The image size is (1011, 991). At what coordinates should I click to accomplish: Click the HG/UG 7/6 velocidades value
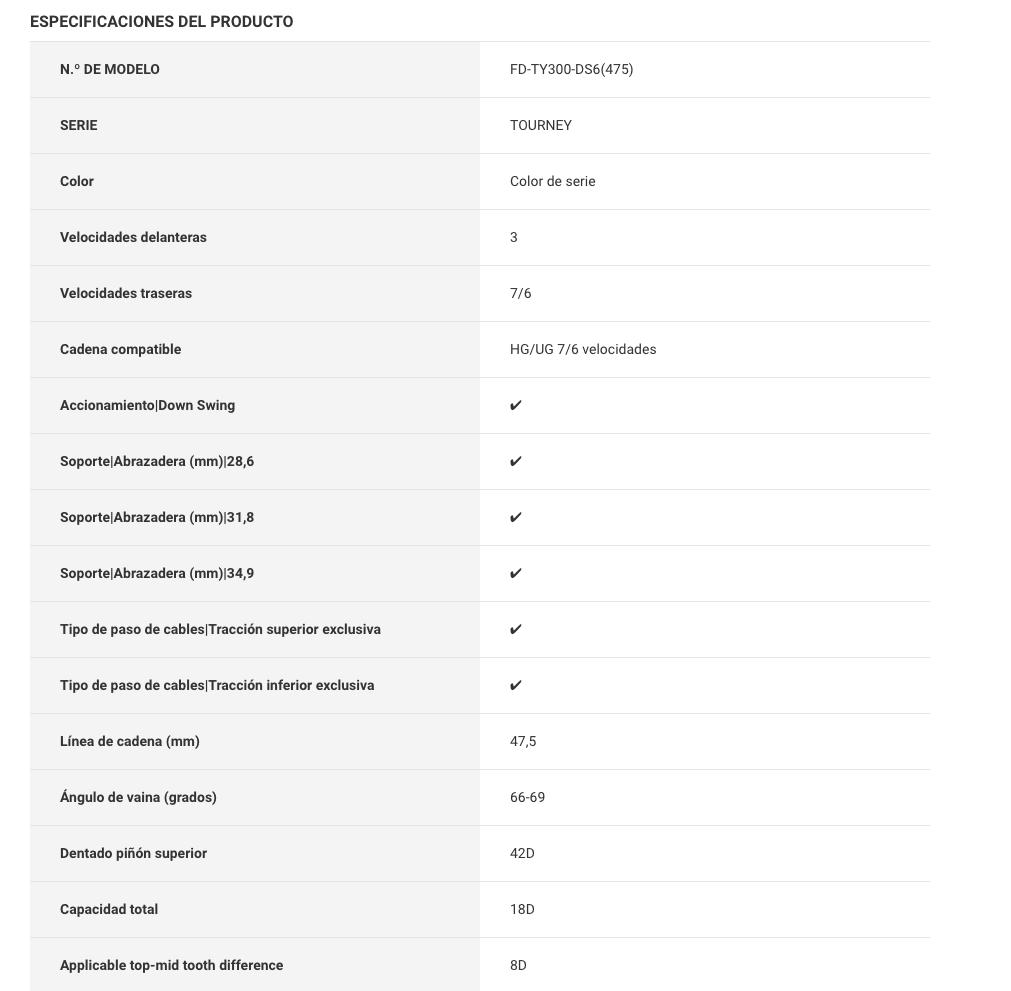point(583,349)
